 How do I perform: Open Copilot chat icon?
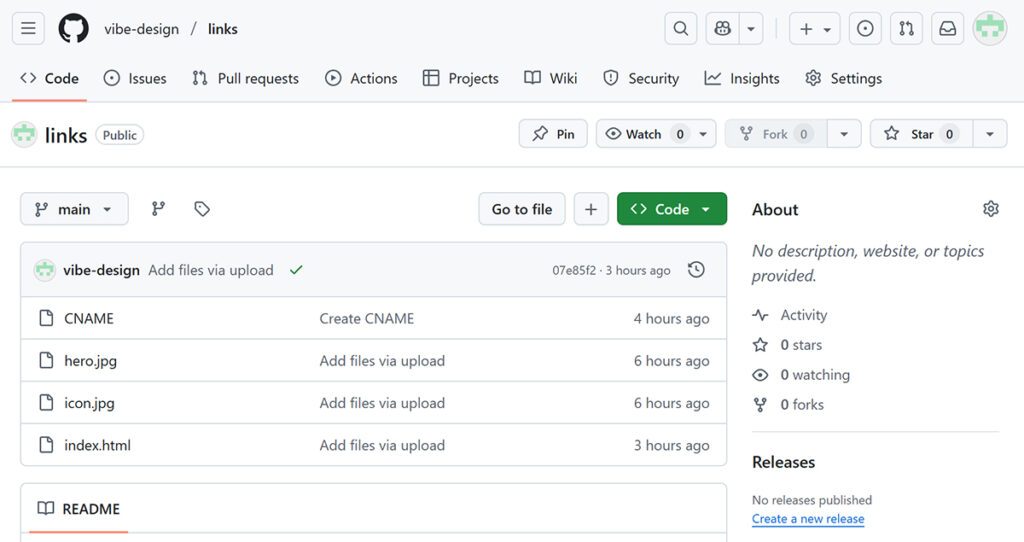click(x=722, y=29)
